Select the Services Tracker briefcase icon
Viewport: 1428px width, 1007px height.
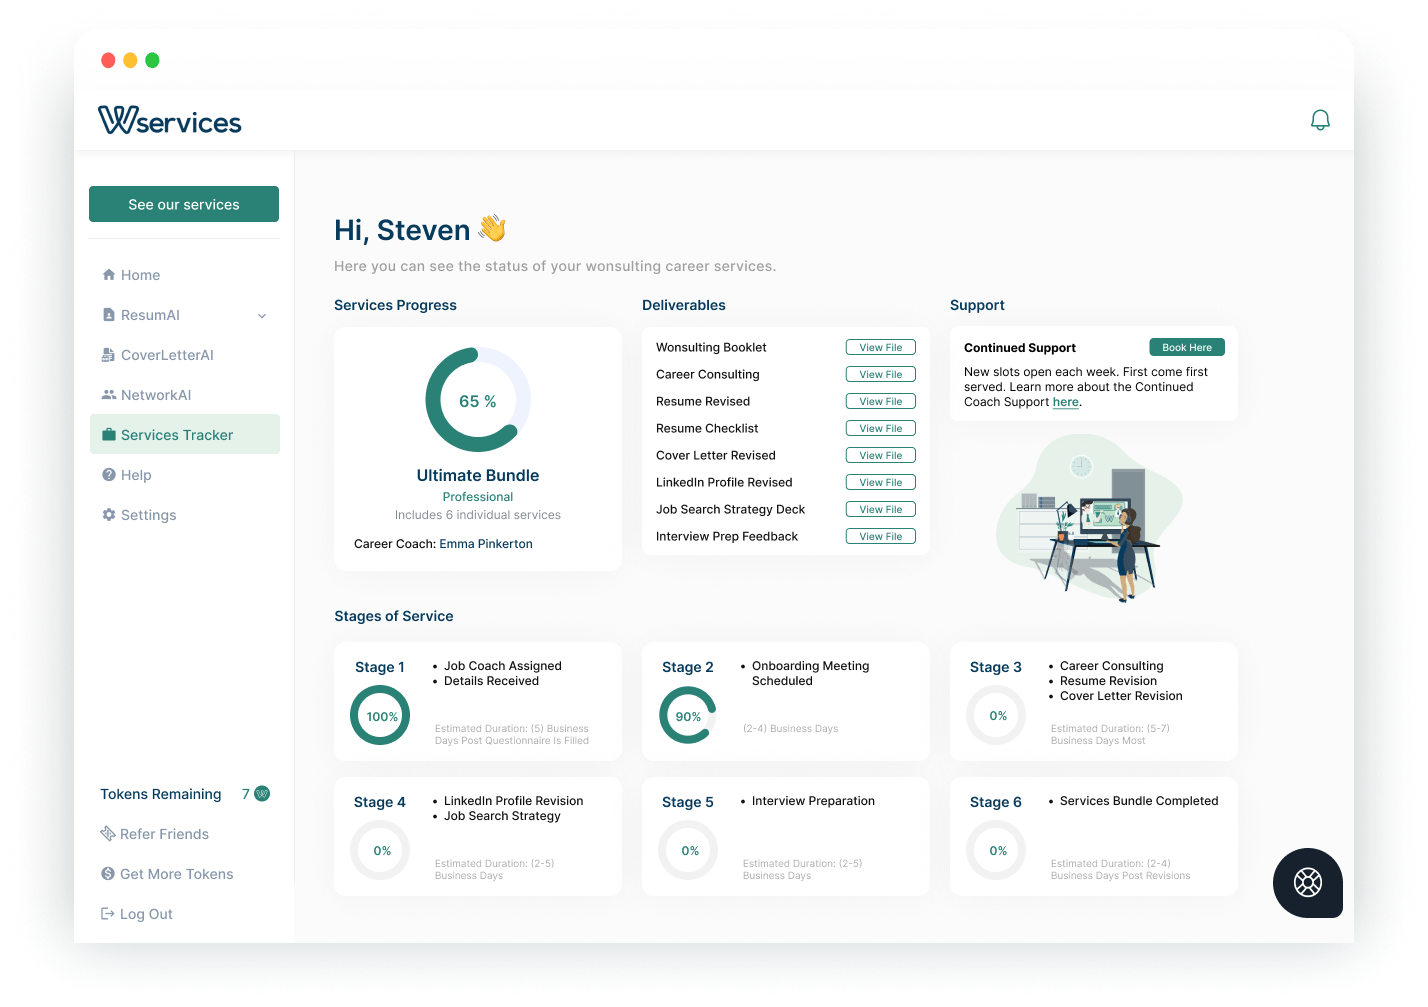pyautogui.click(x=109, y=434)
